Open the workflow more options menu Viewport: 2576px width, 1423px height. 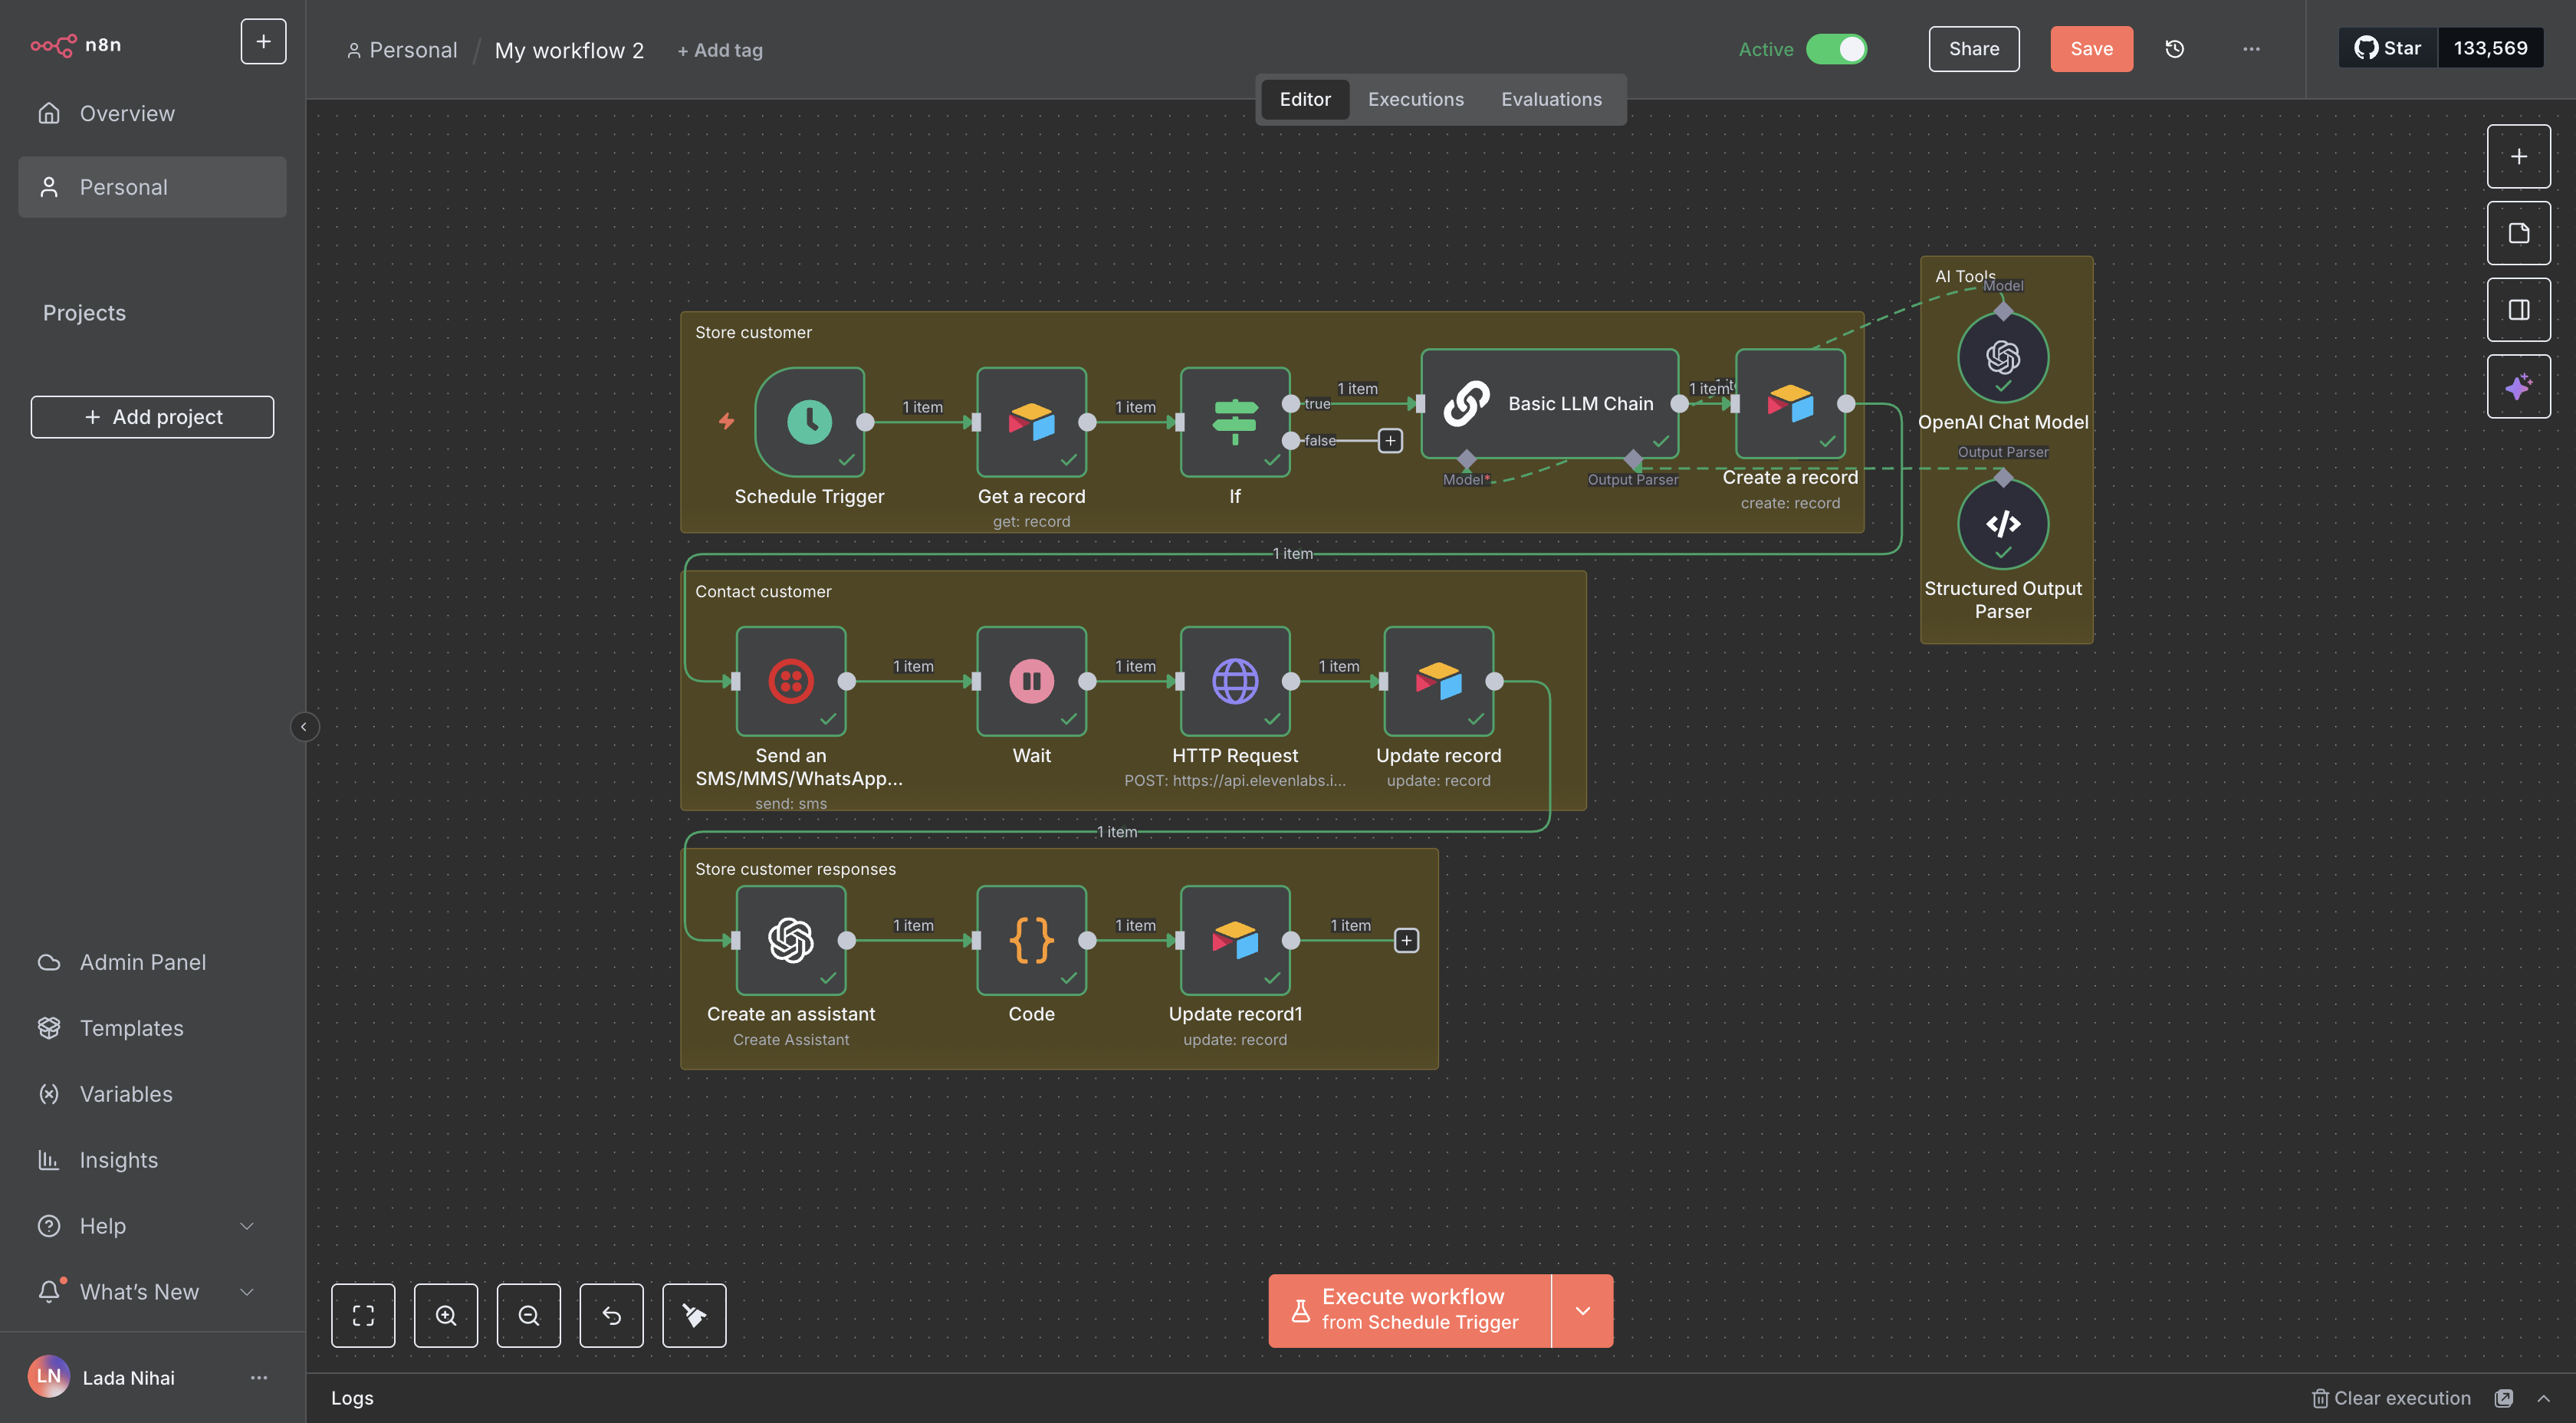pyautogui.click(x=2251, y=49)
